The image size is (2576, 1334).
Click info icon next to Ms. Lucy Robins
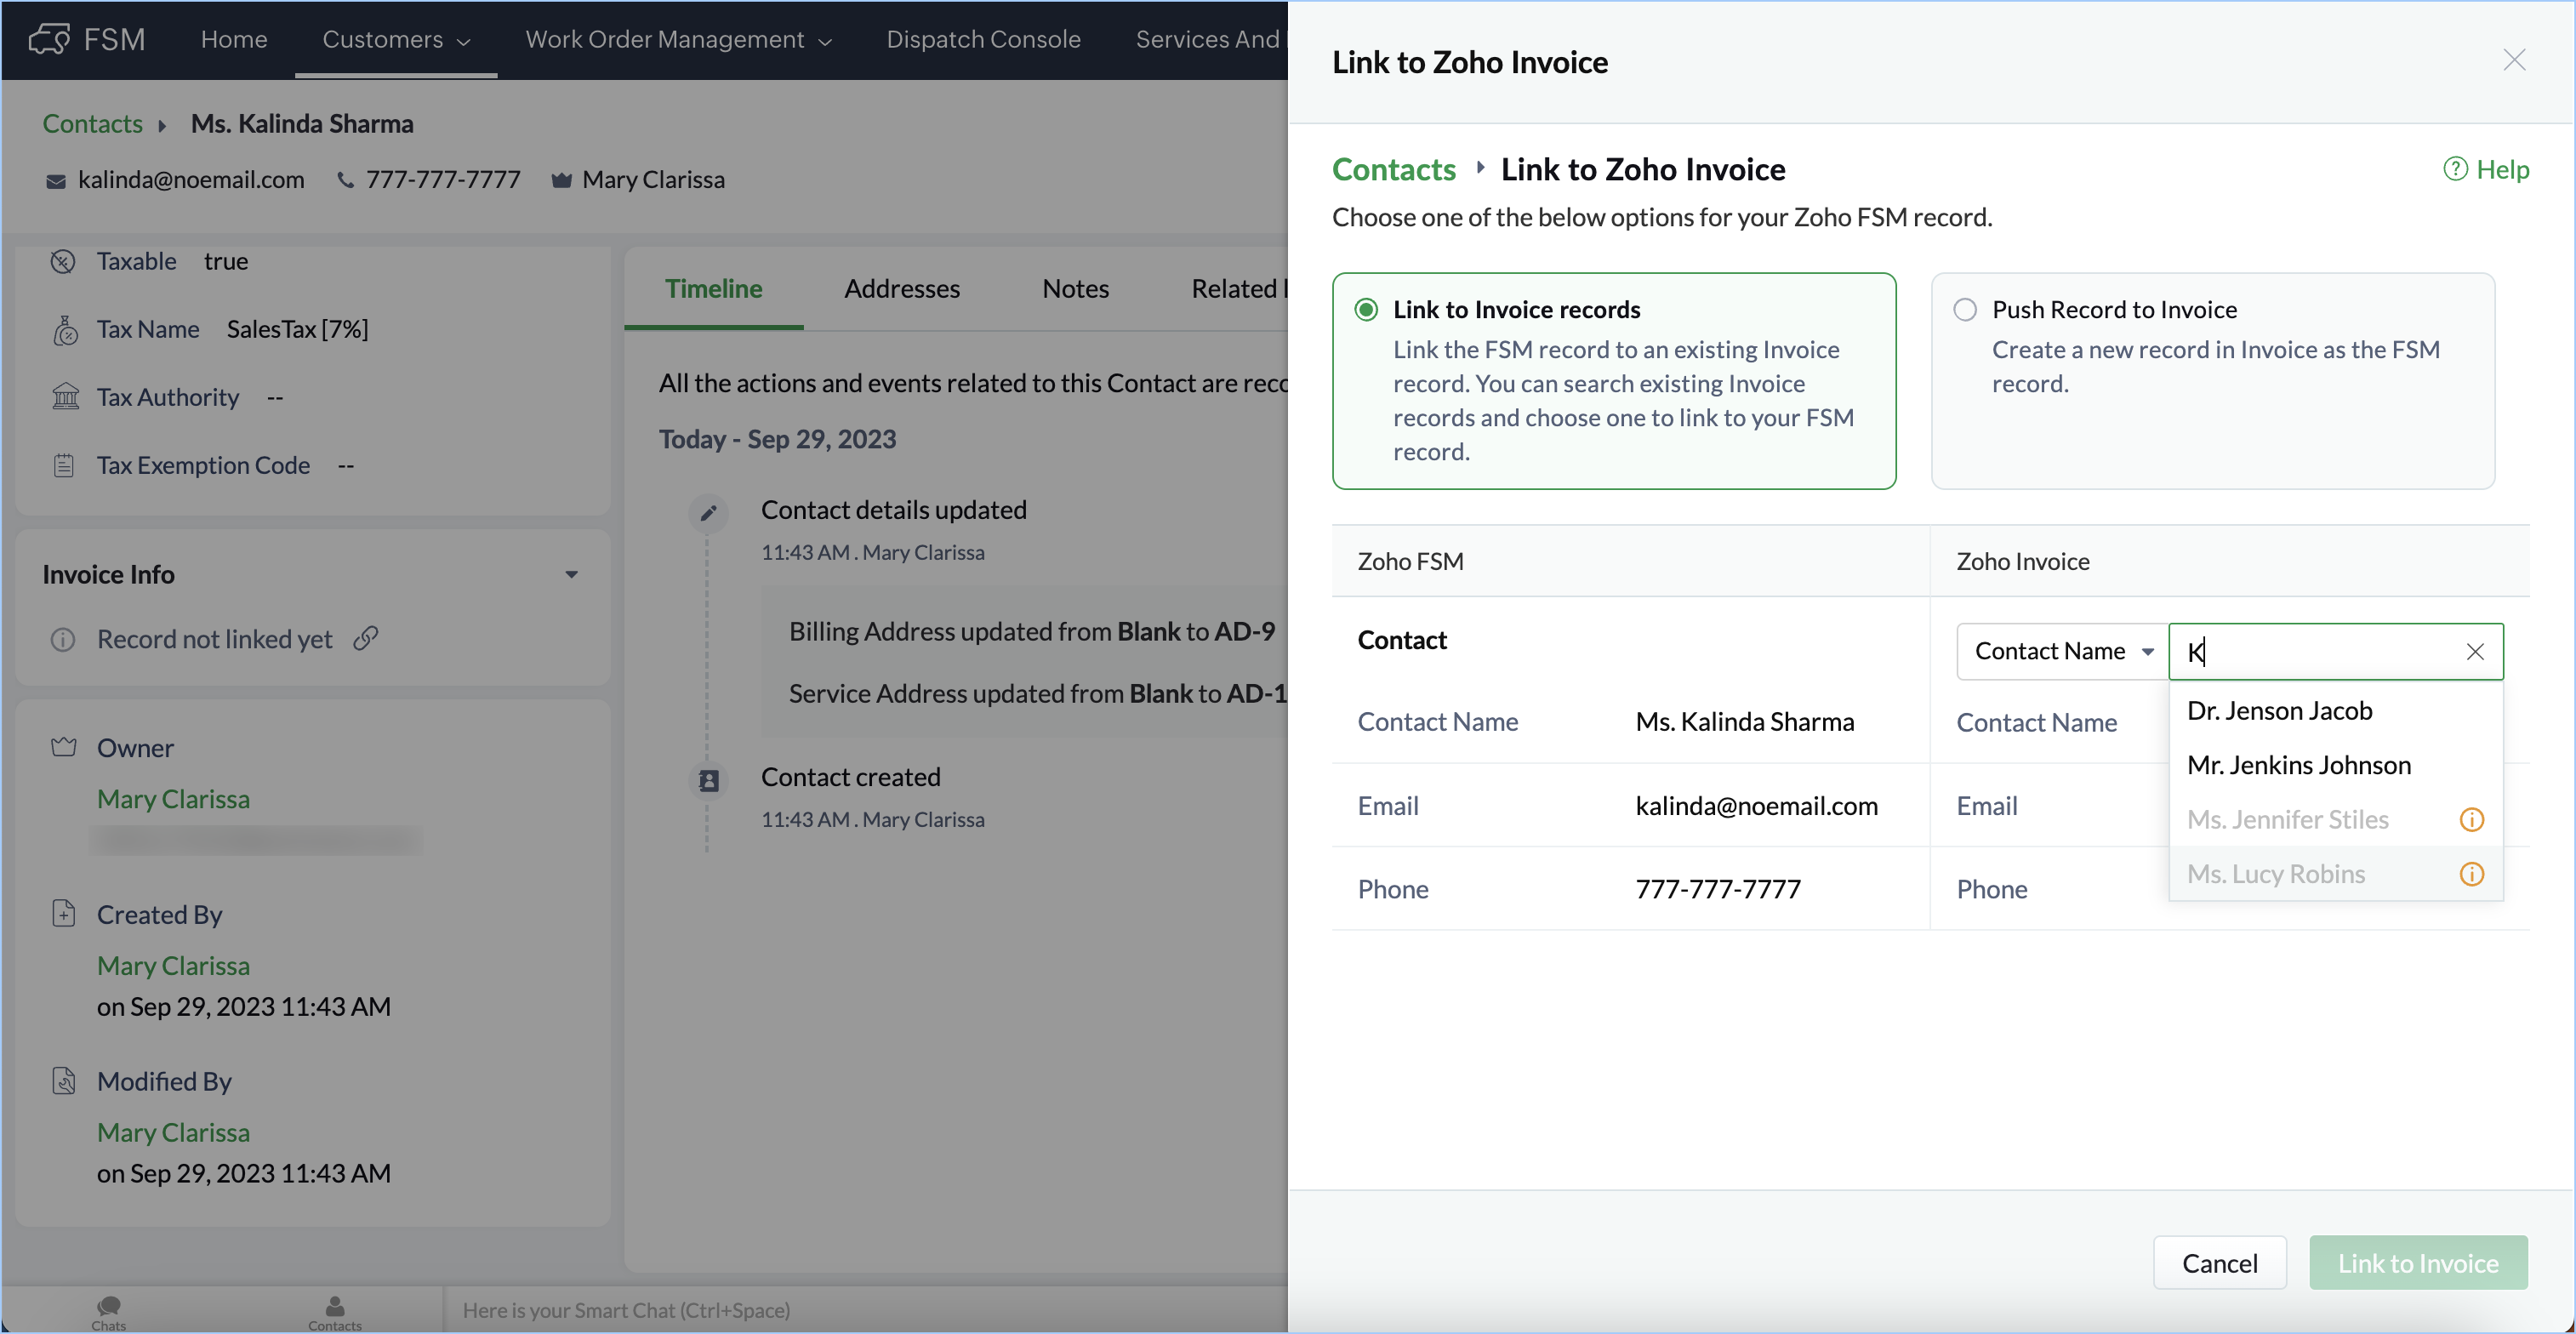[x=2471, y=874]
